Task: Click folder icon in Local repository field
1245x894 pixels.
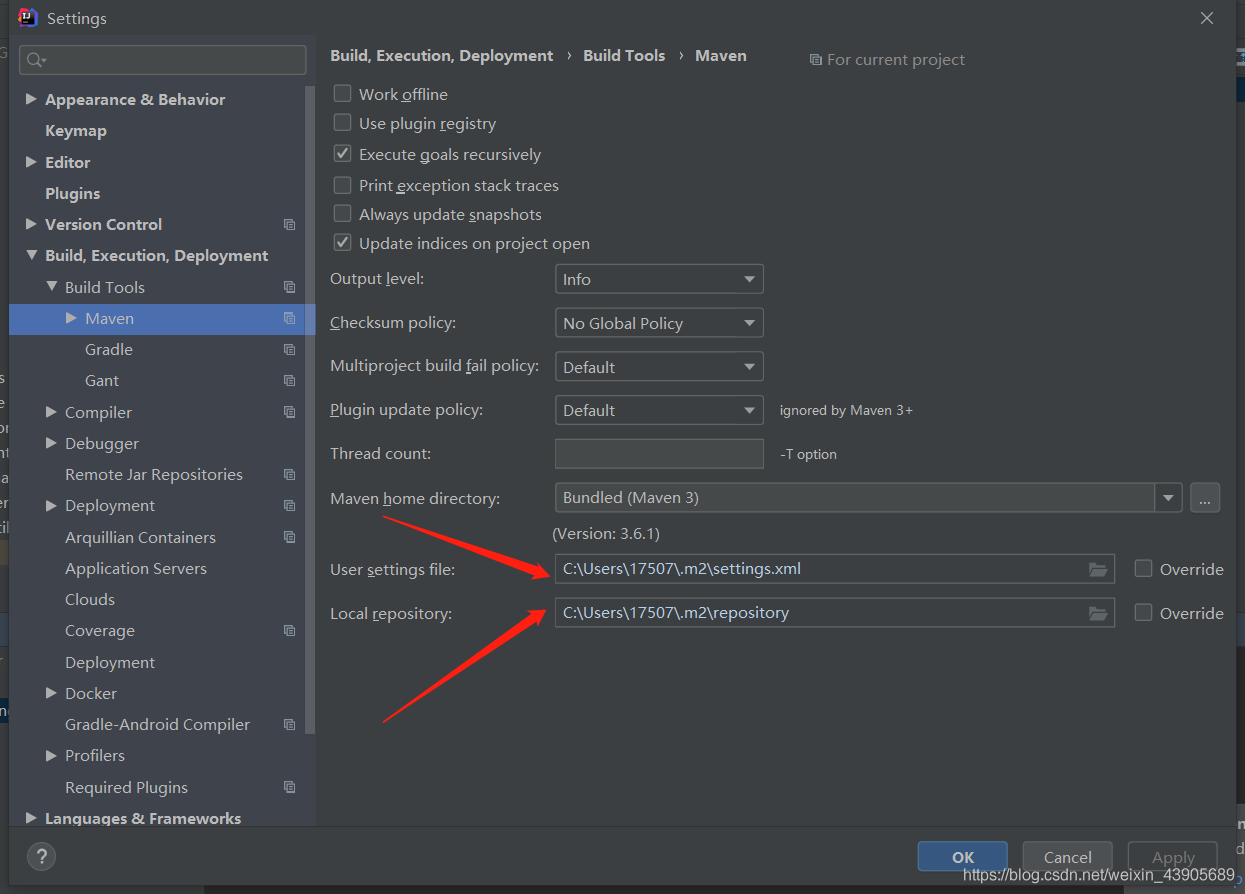Action: tap(1098, 613)
